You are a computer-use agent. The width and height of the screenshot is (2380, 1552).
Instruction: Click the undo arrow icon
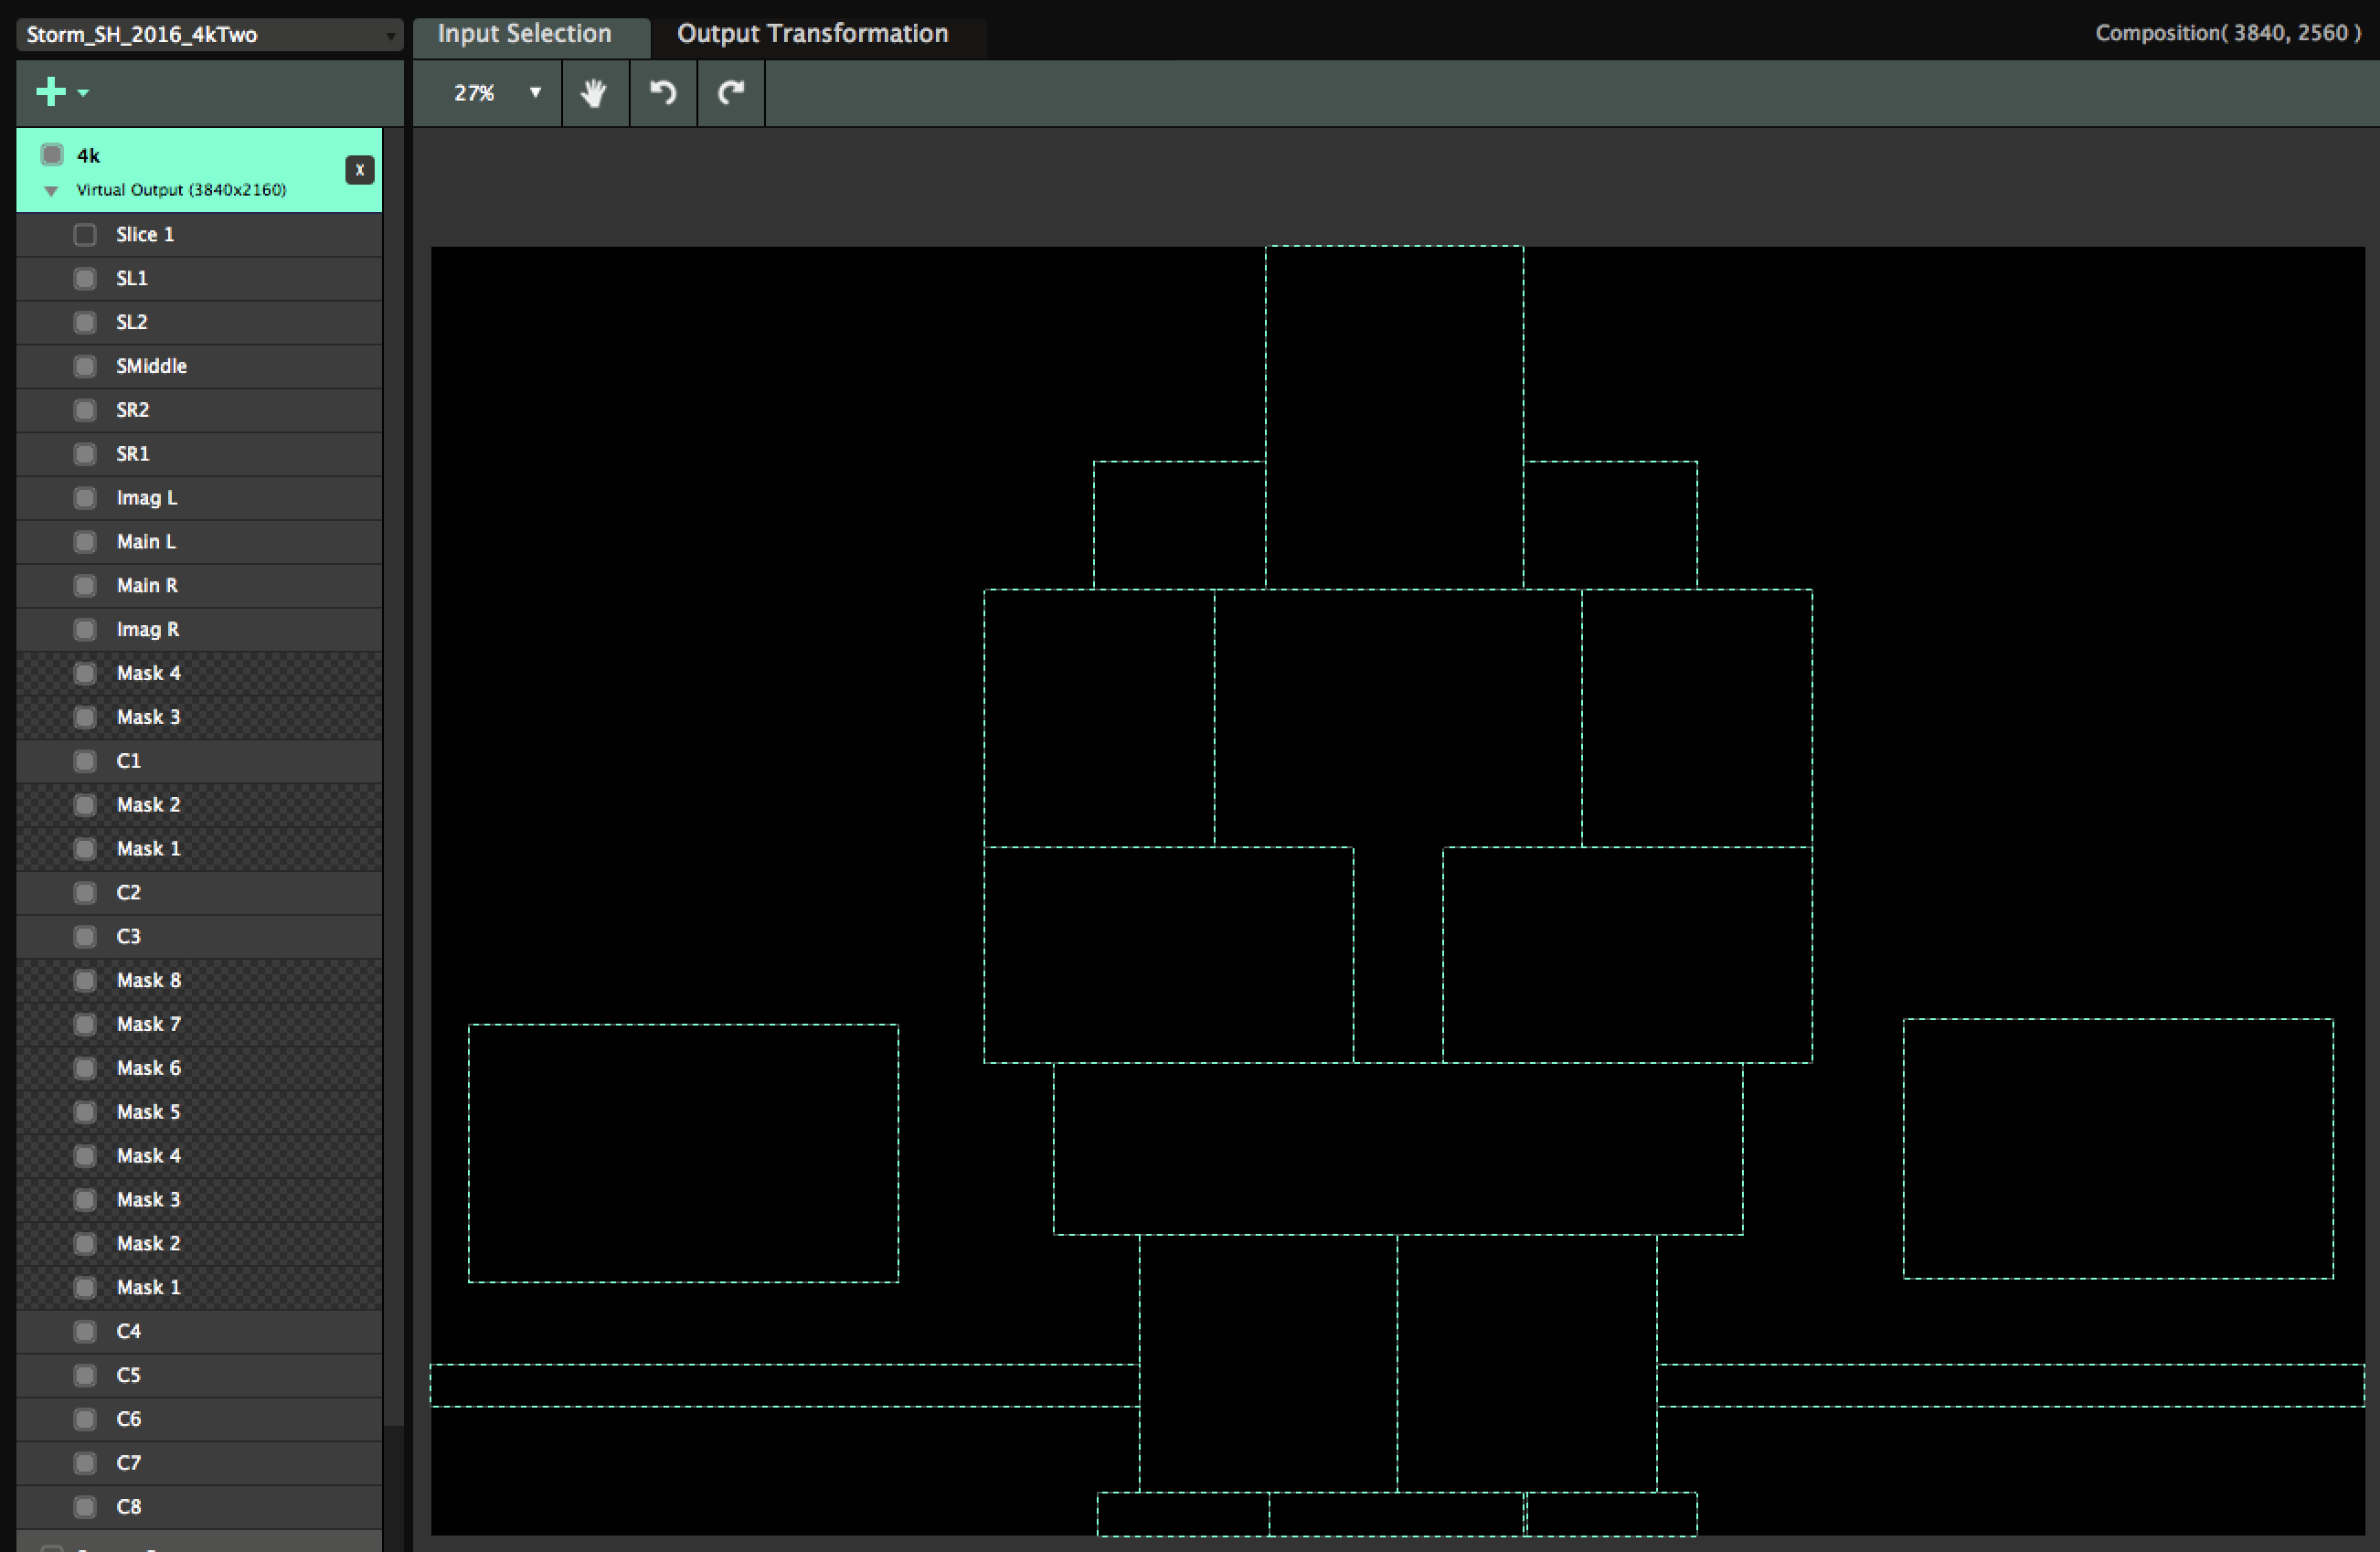[663, 93]
